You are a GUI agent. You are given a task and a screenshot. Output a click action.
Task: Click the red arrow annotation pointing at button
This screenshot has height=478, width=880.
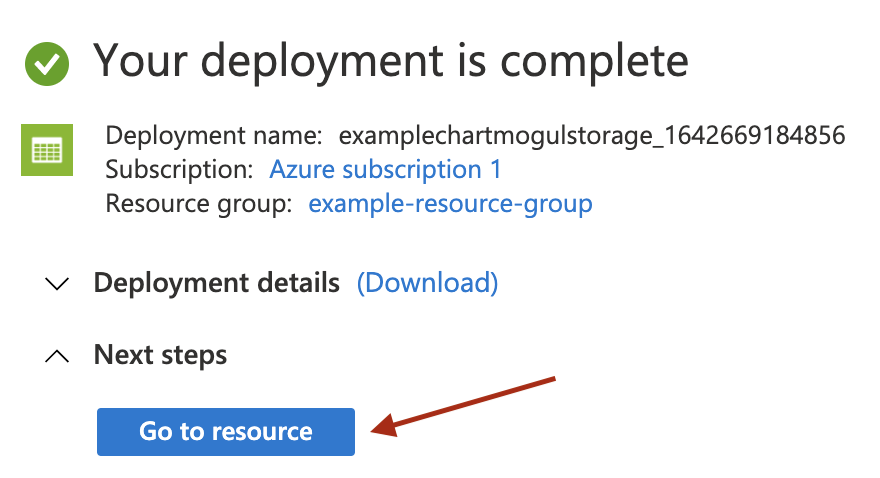[x=464, y=406]
